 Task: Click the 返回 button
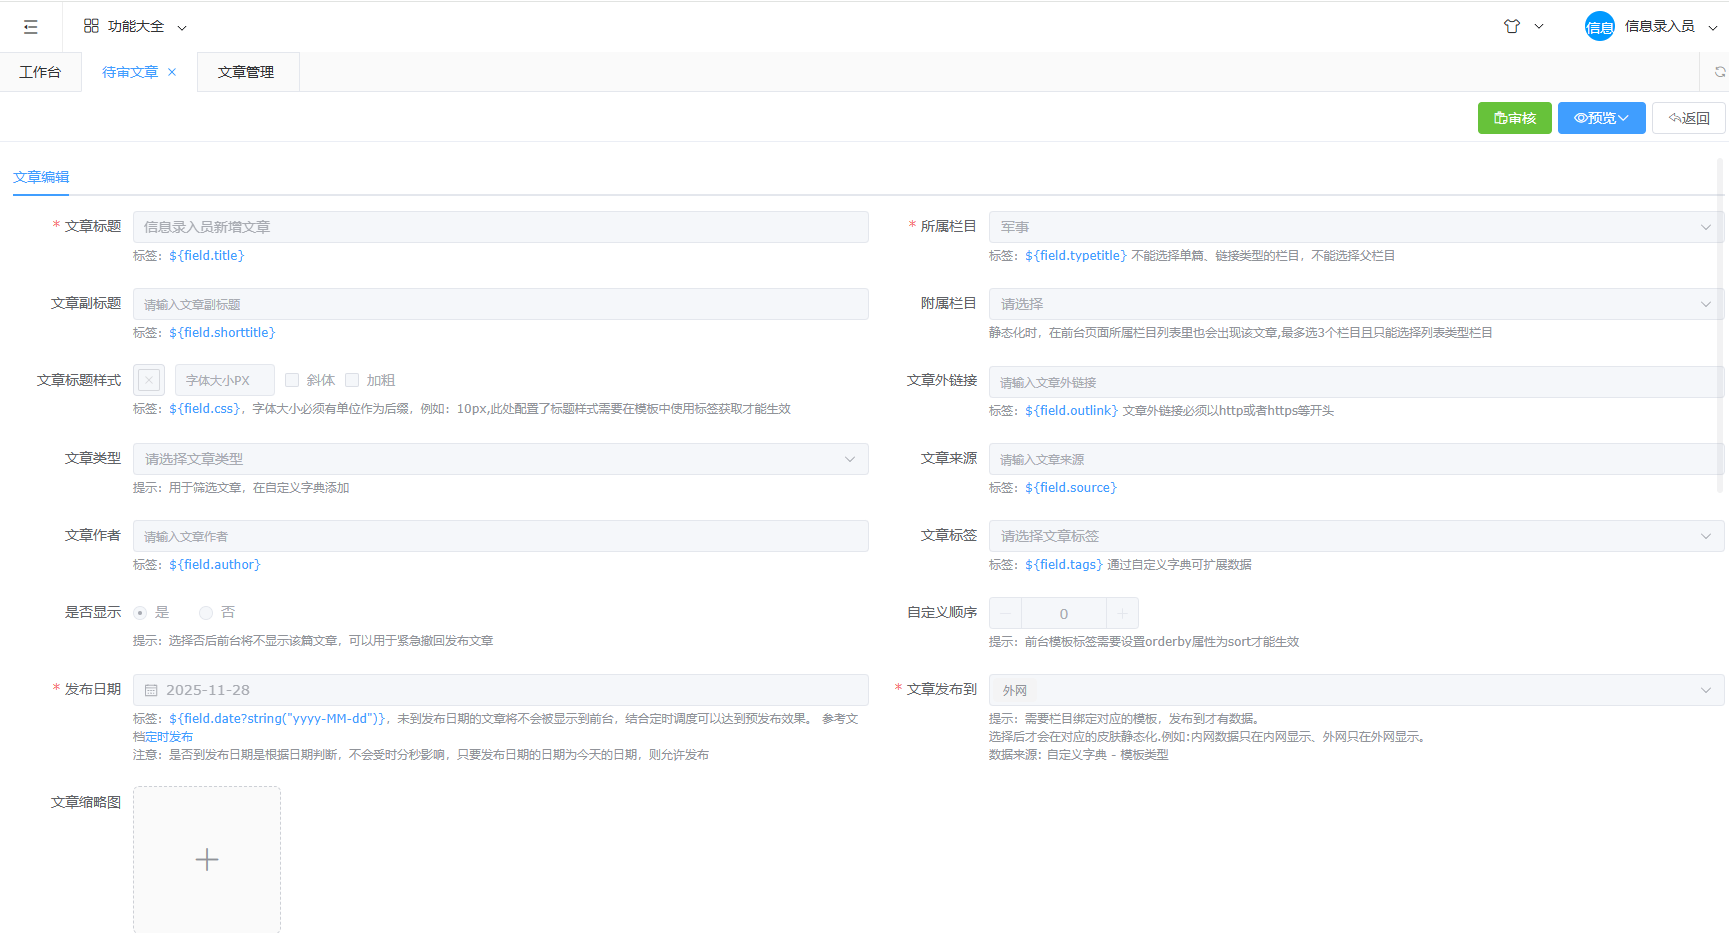click(x=1688, y=118)
